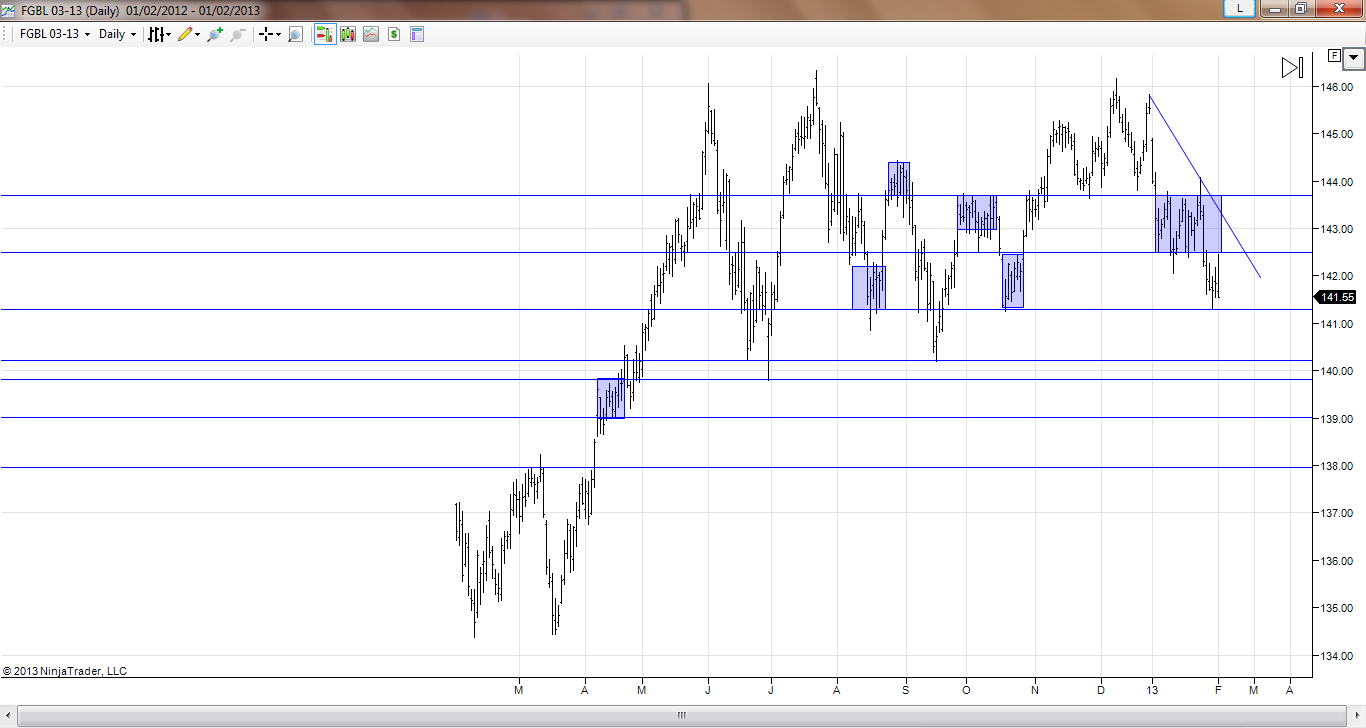
Task: Click the chart style bars icon
Action: click(x=155, y=34)
